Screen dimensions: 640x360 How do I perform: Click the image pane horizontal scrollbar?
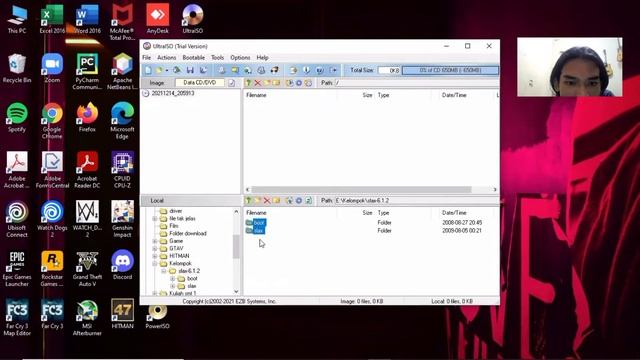[x=361, y=190]
